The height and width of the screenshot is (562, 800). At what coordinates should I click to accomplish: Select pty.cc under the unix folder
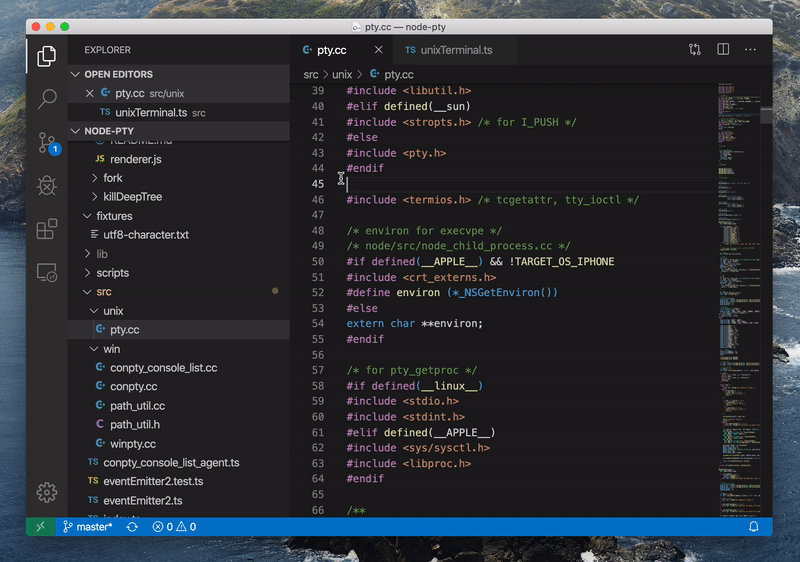coord(179,329)
